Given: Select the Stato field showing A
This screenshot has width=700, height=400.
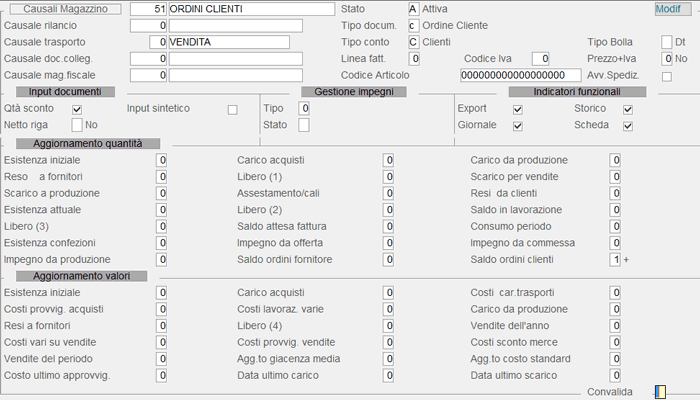Looking at the screenshot, I should pos(413,9).
